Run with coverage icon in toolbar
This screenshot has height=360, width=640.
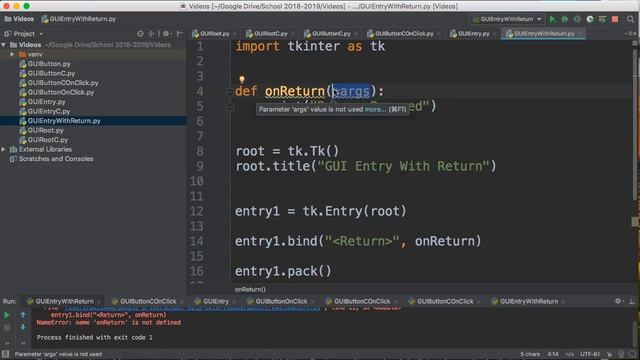coord(577,19)
